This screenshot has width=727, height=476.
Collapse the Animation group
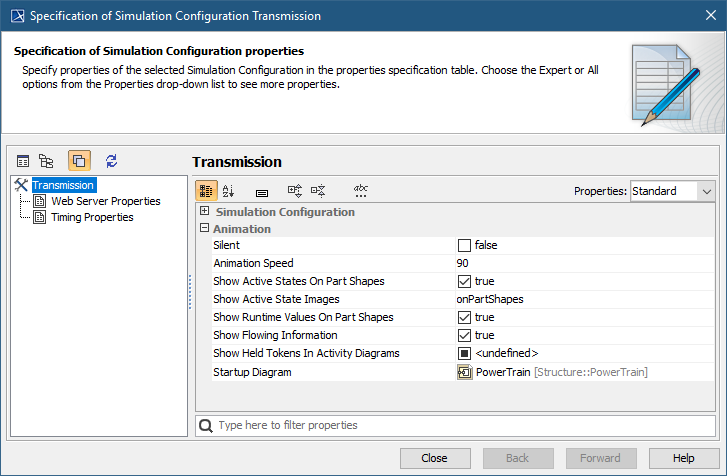tap(205, 228)
